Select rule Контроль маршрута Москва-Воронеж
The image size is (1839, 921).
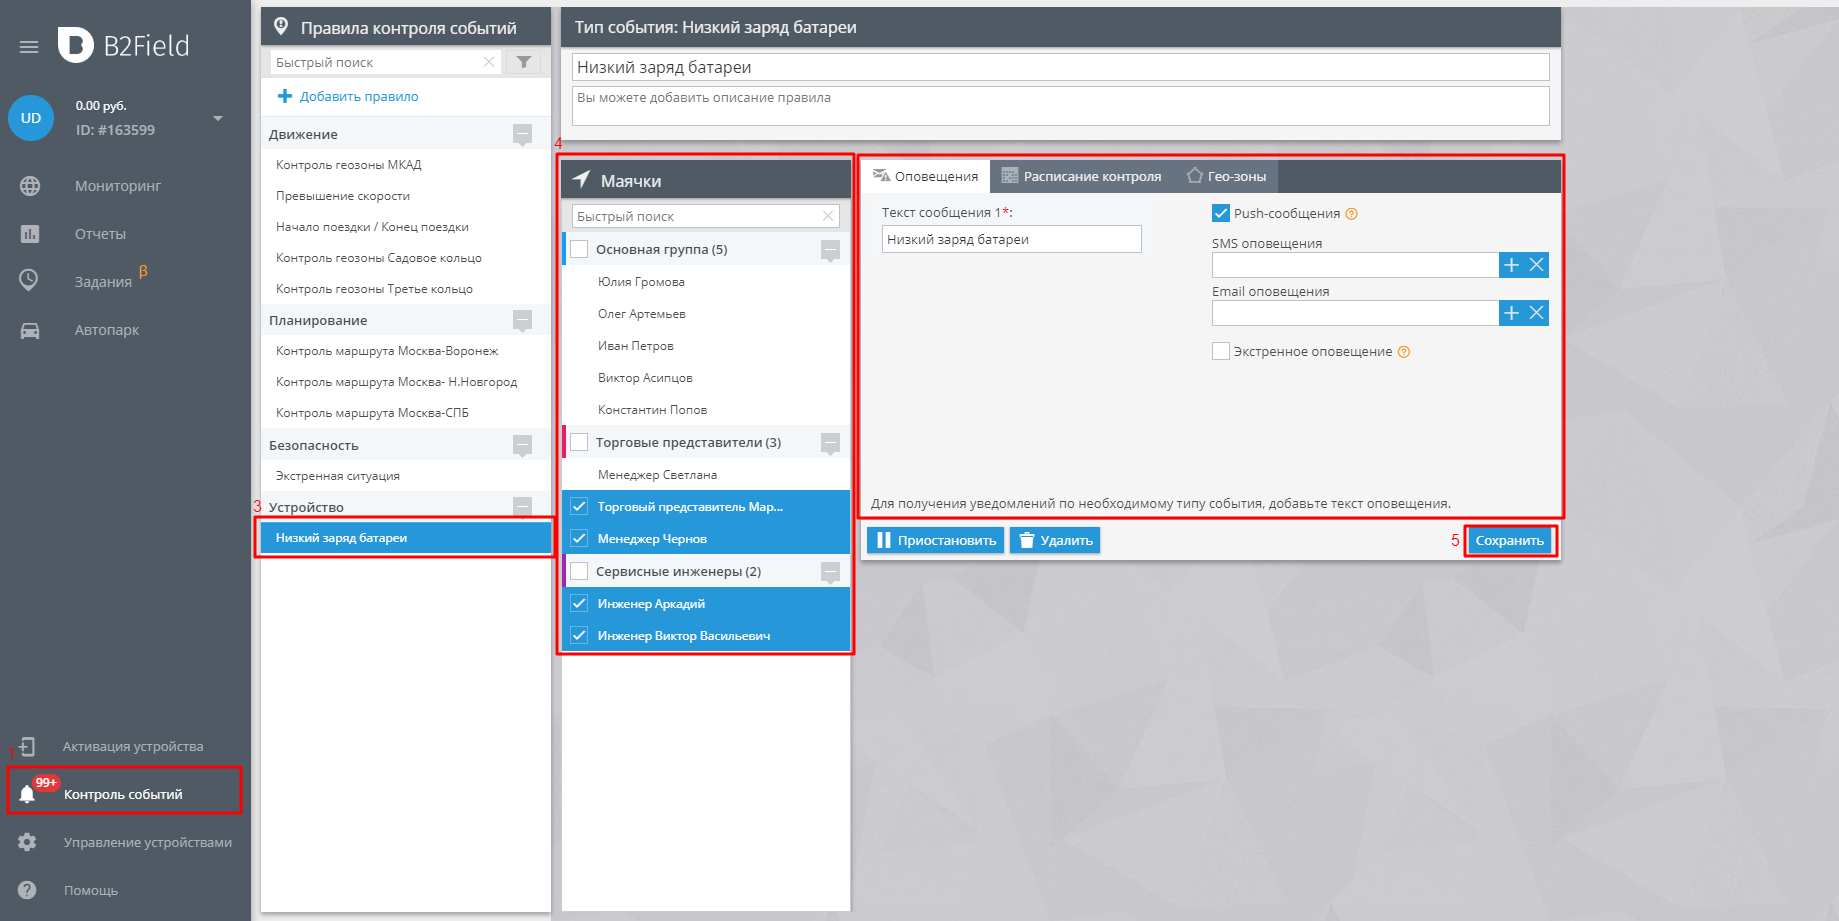tap(405, 351)
